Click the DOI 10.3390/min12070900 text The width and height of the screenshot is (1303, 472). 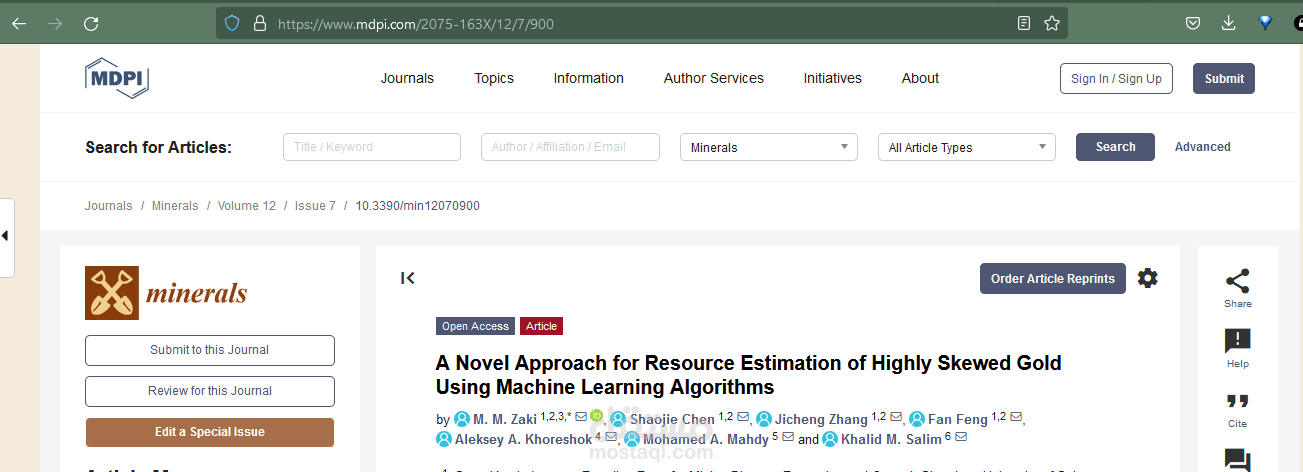tap(418, 206)
